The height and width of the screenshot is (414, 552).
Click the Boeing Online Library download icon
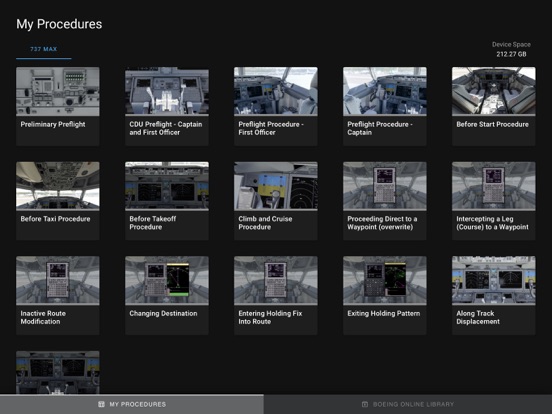click(x=365, y=404)
